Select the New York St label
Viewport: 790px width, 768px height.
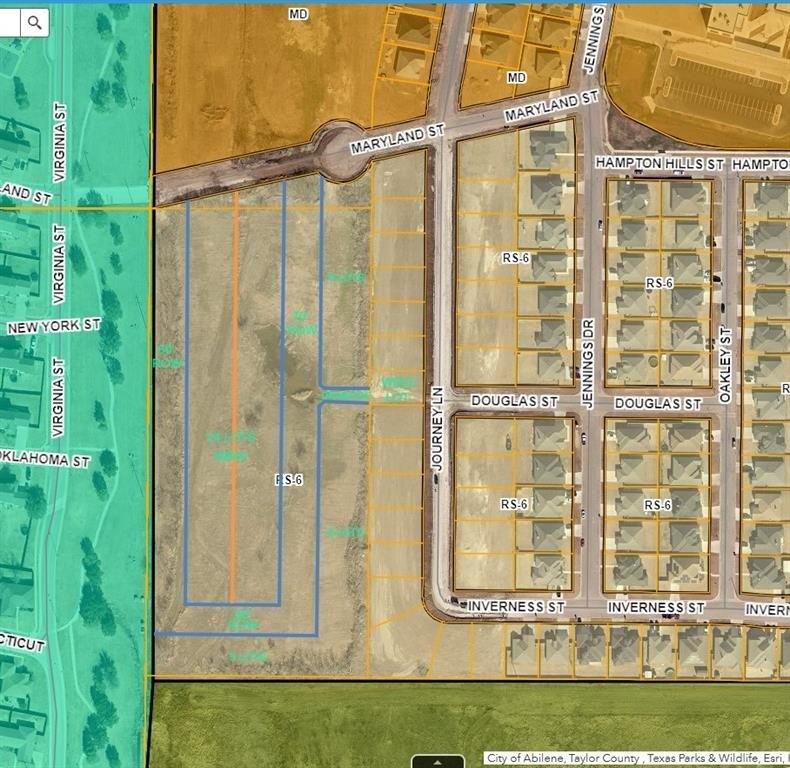pyautogui.click(x=54, y=326)
